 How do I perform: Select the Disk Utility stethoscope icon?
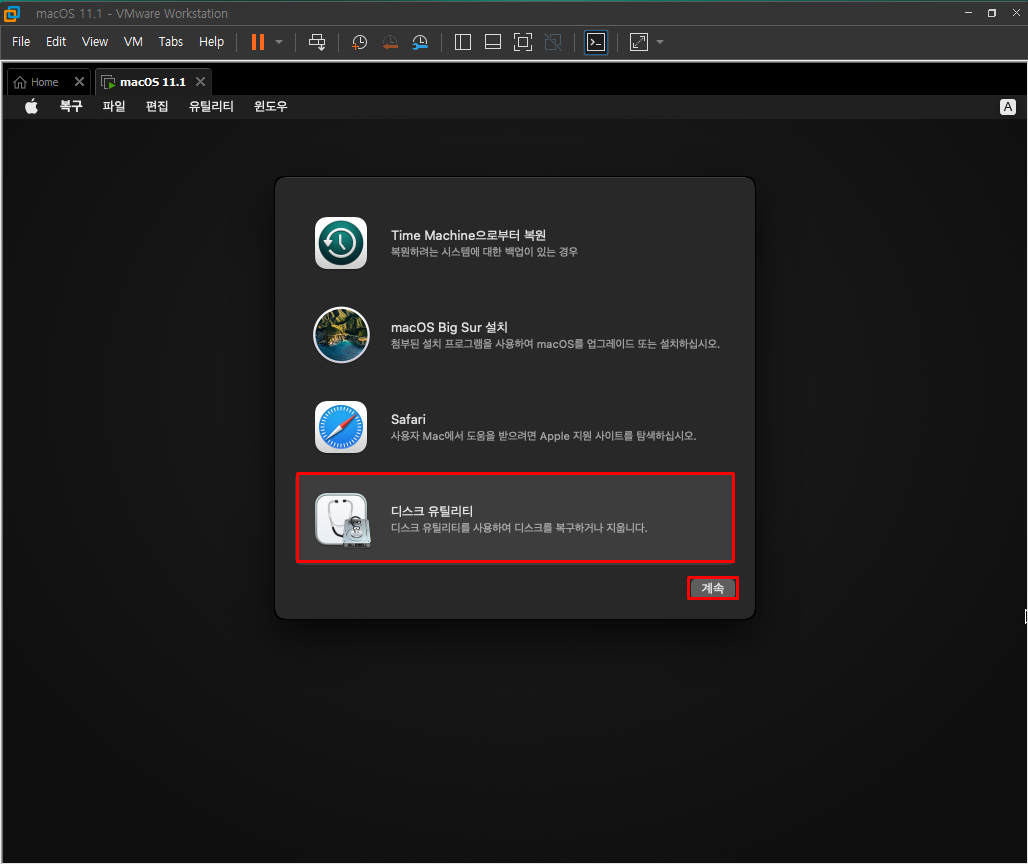click(x=343, y=520)
